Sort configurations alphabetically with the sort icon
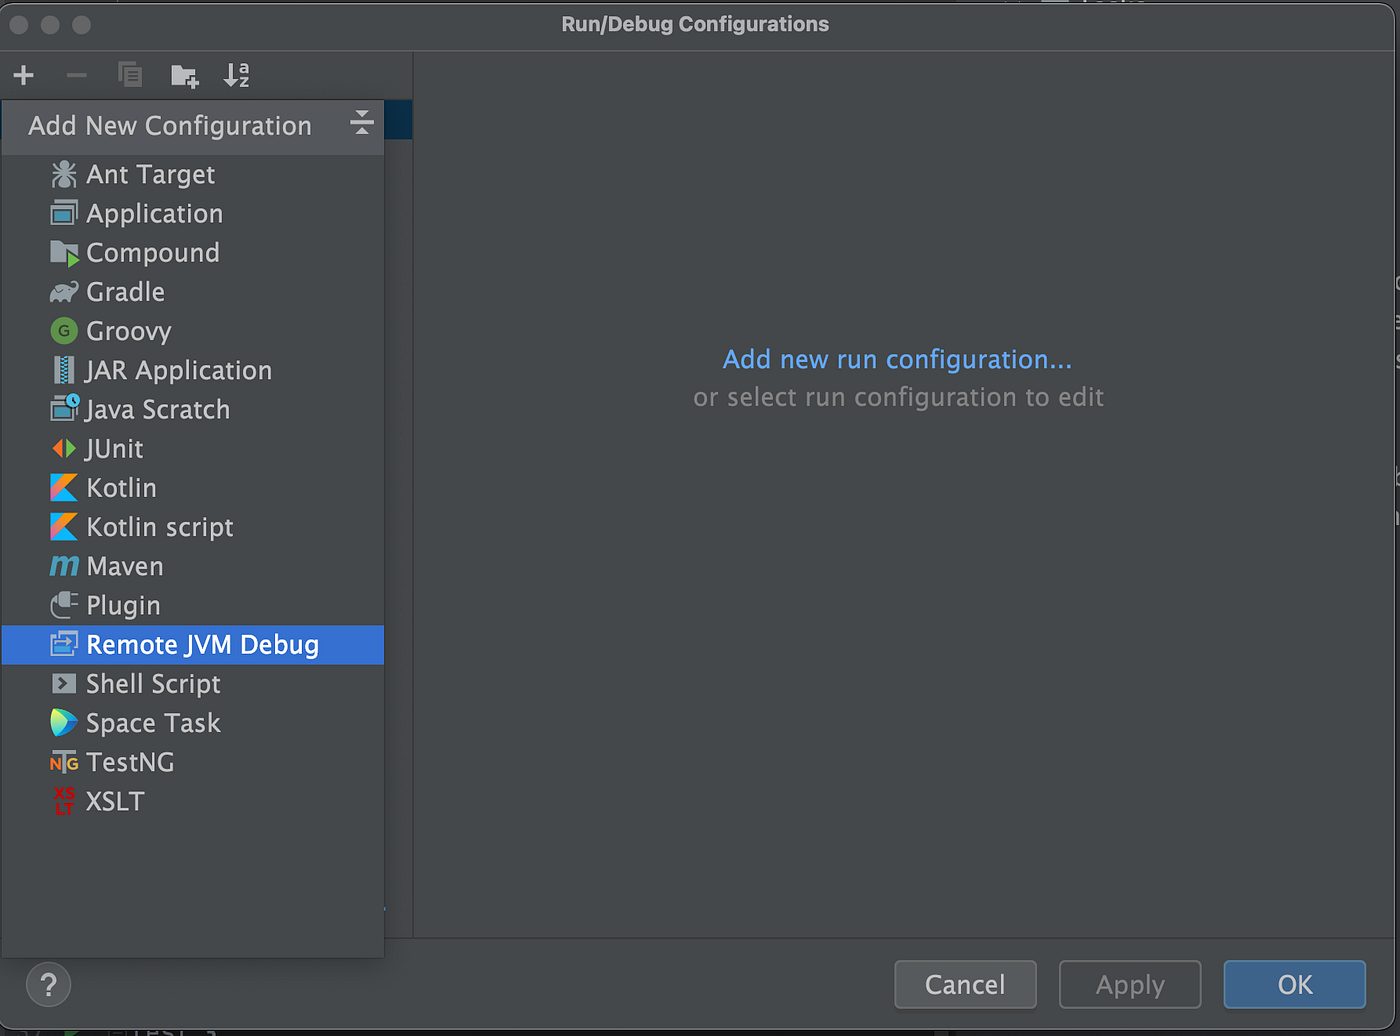Screen dimensions: 1400x1036 point(236,75)
